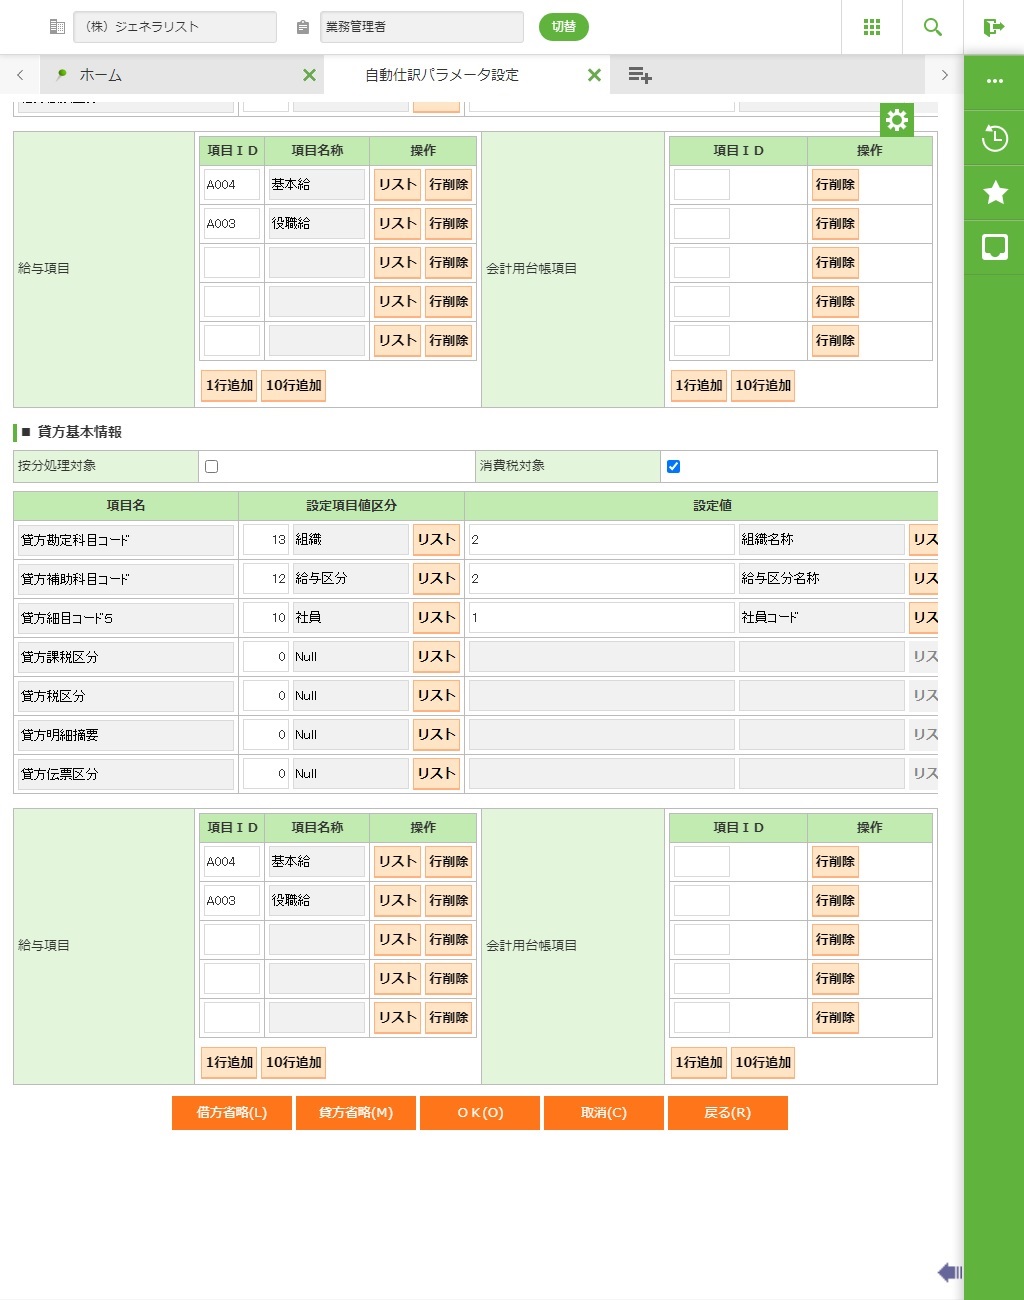Close the ホーム tab
This screenshot has height=1300, width=1024.
(x=309, y=75)
